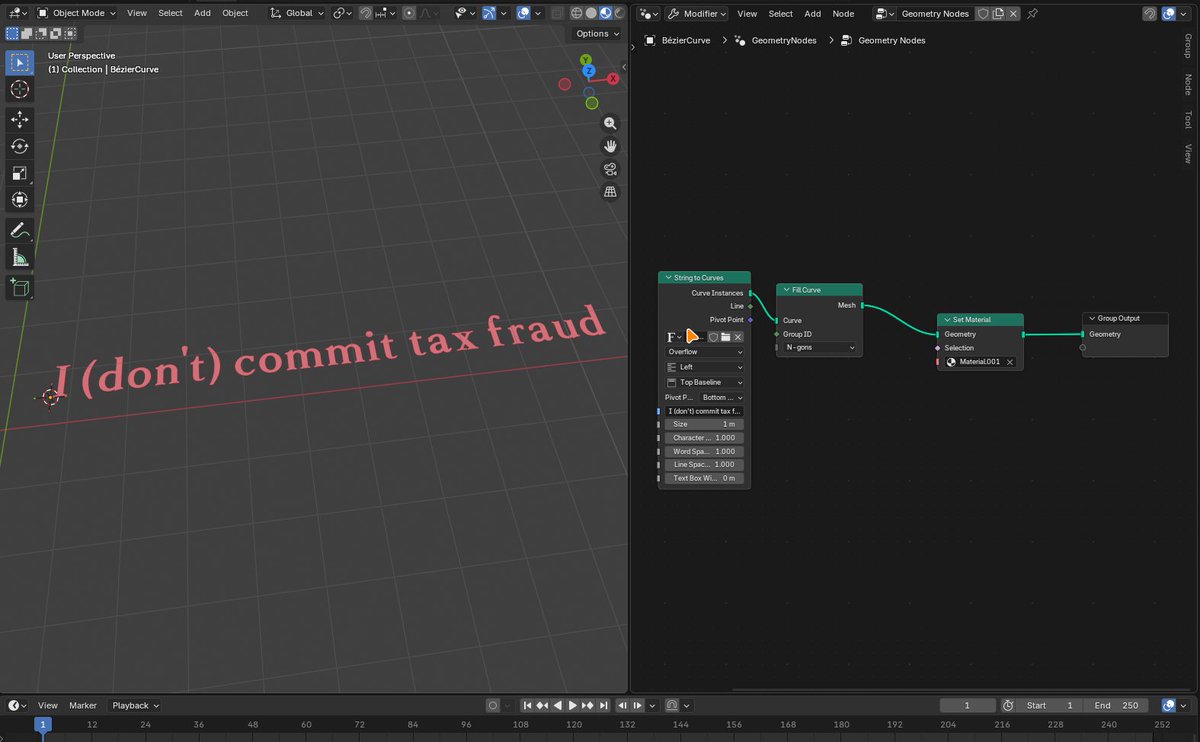Click the string text input field
The width and height of the screenshot is (1200, 742).
coord(703,411)
